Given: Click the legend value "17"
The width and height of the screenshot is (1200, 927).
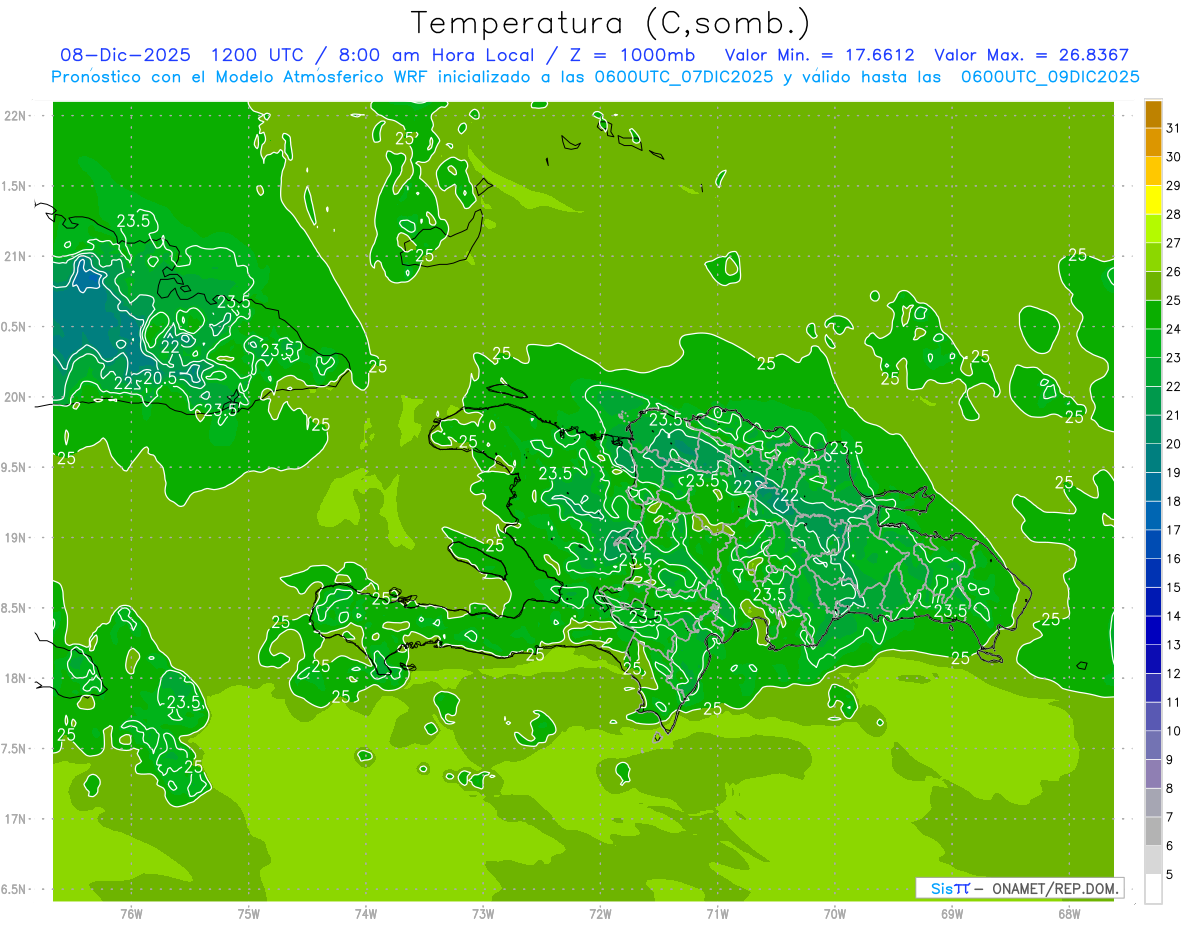Looking at the screenshot, I should pyautogui.click(x=1173, y=530).
